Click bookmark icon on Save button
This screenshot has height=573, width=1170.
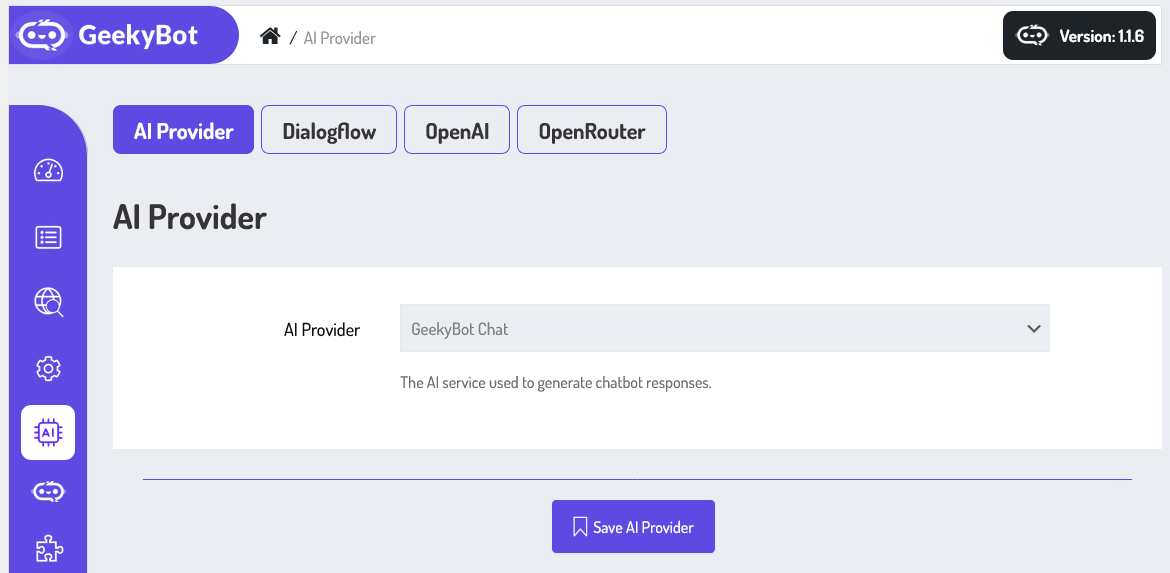click(x=580, y=527)
